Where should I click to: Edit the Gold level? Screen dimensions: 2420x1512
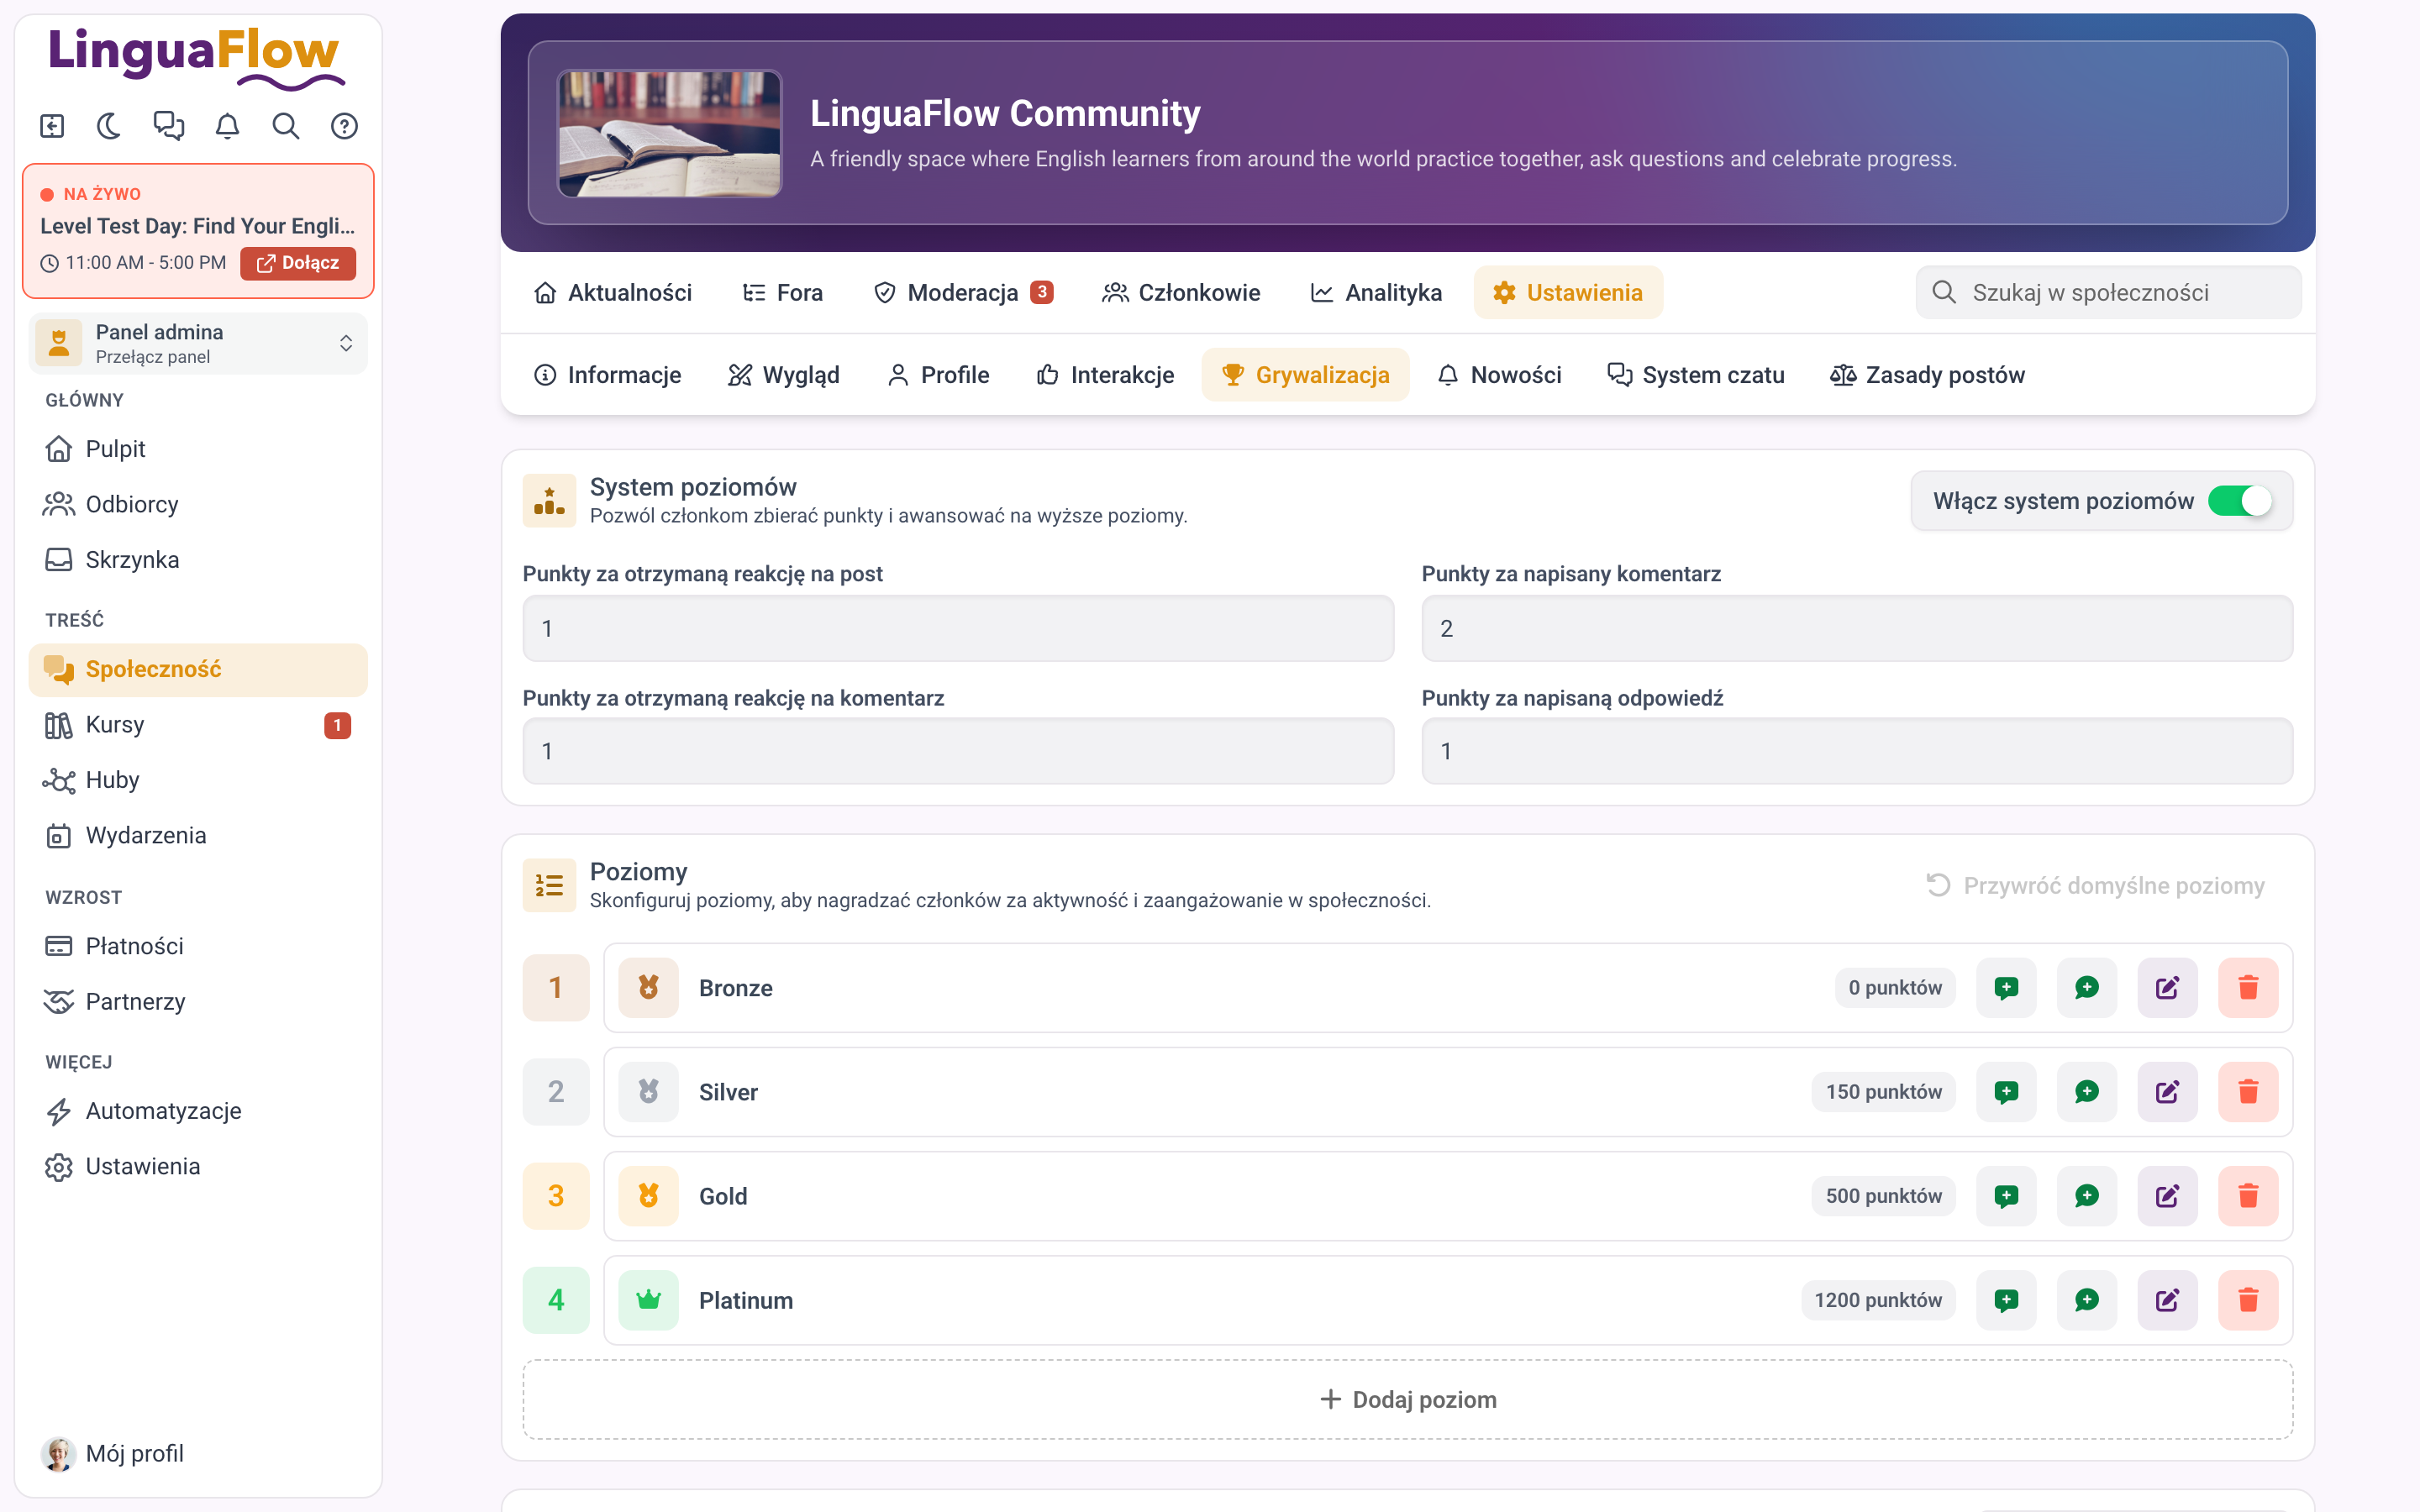pos(2167,1196)
